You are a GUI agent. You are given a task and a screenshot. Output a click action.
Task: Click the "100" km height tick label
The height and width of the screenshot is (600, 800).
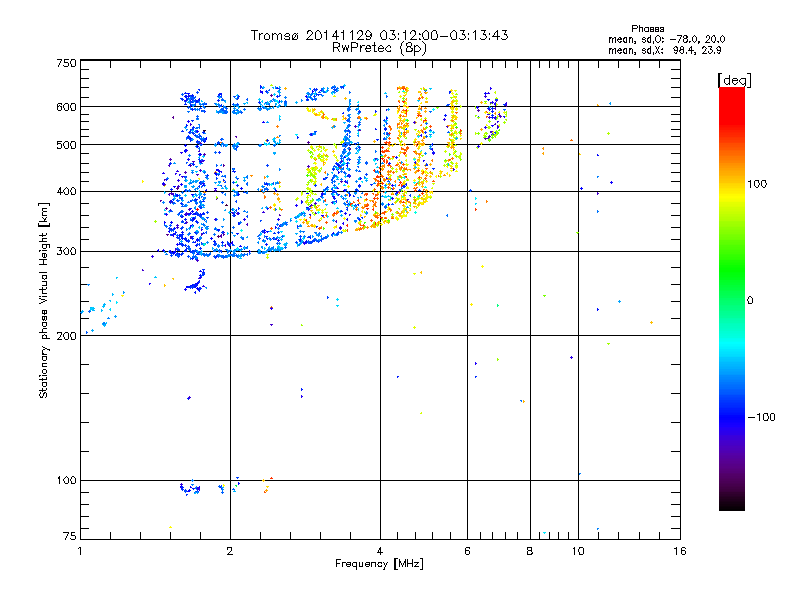click(66, 481)
